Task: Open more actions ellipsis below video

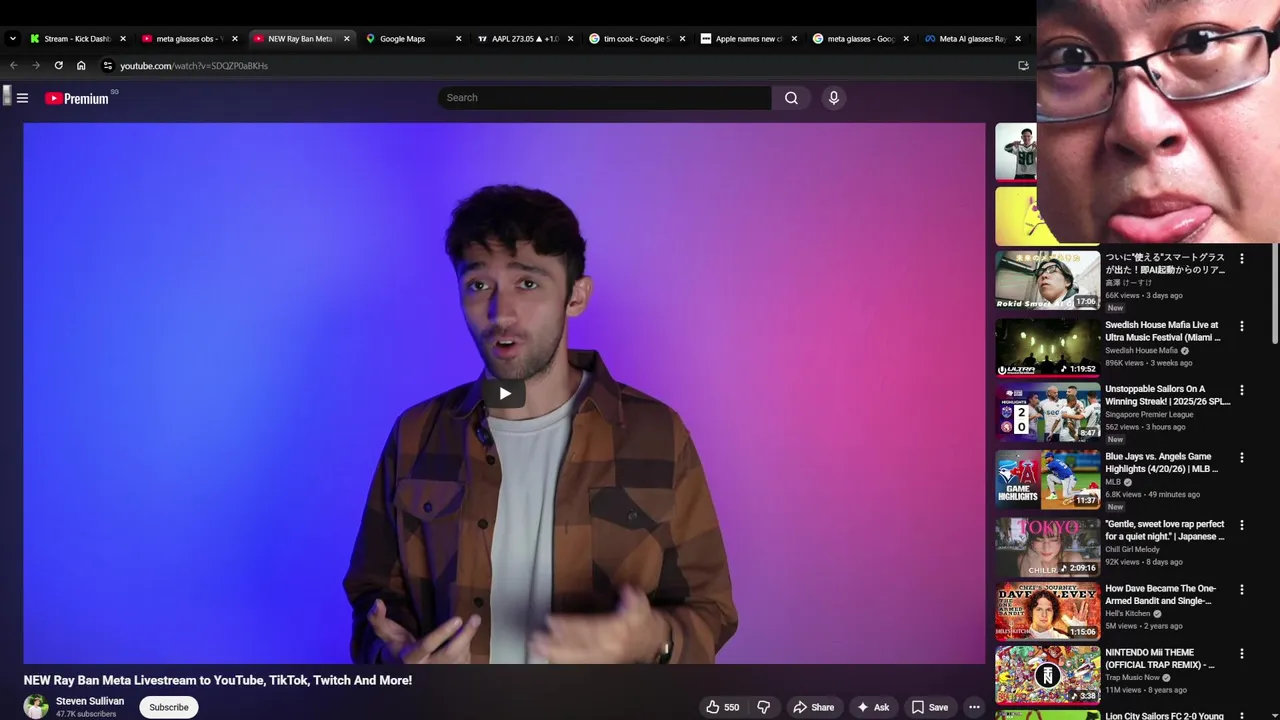Action: coord(974,707)
